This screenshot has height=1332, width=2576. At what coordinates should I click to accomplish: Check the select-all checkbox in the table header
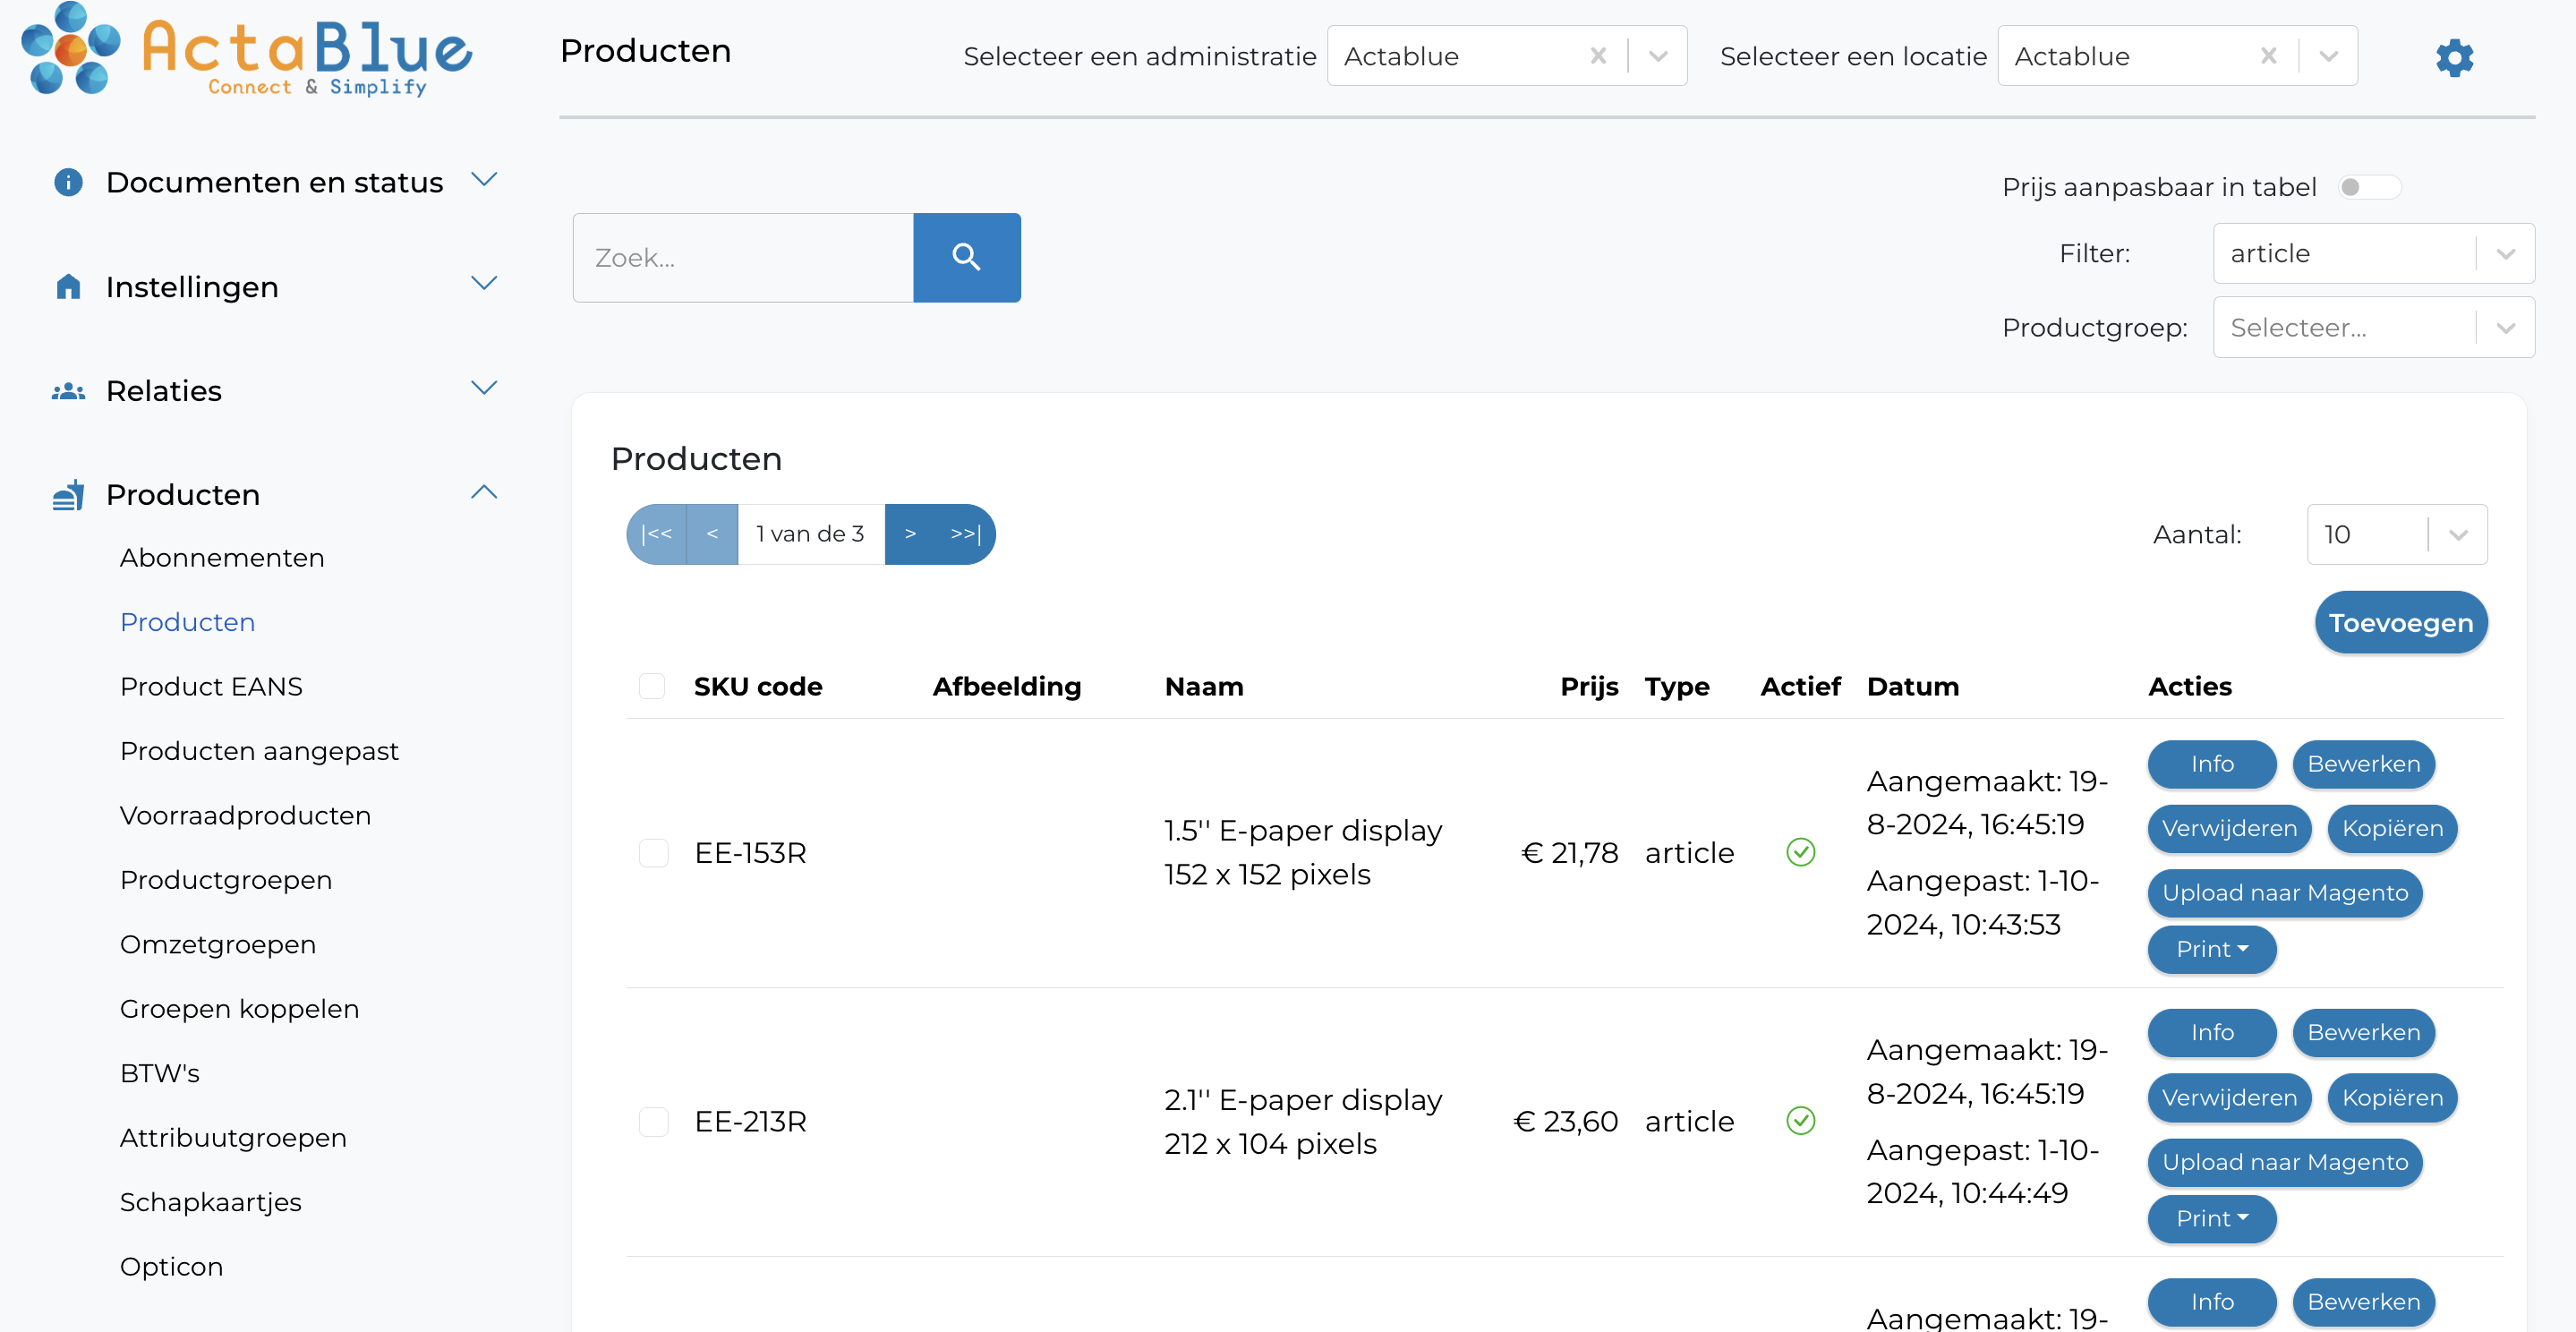click(653, 686)
